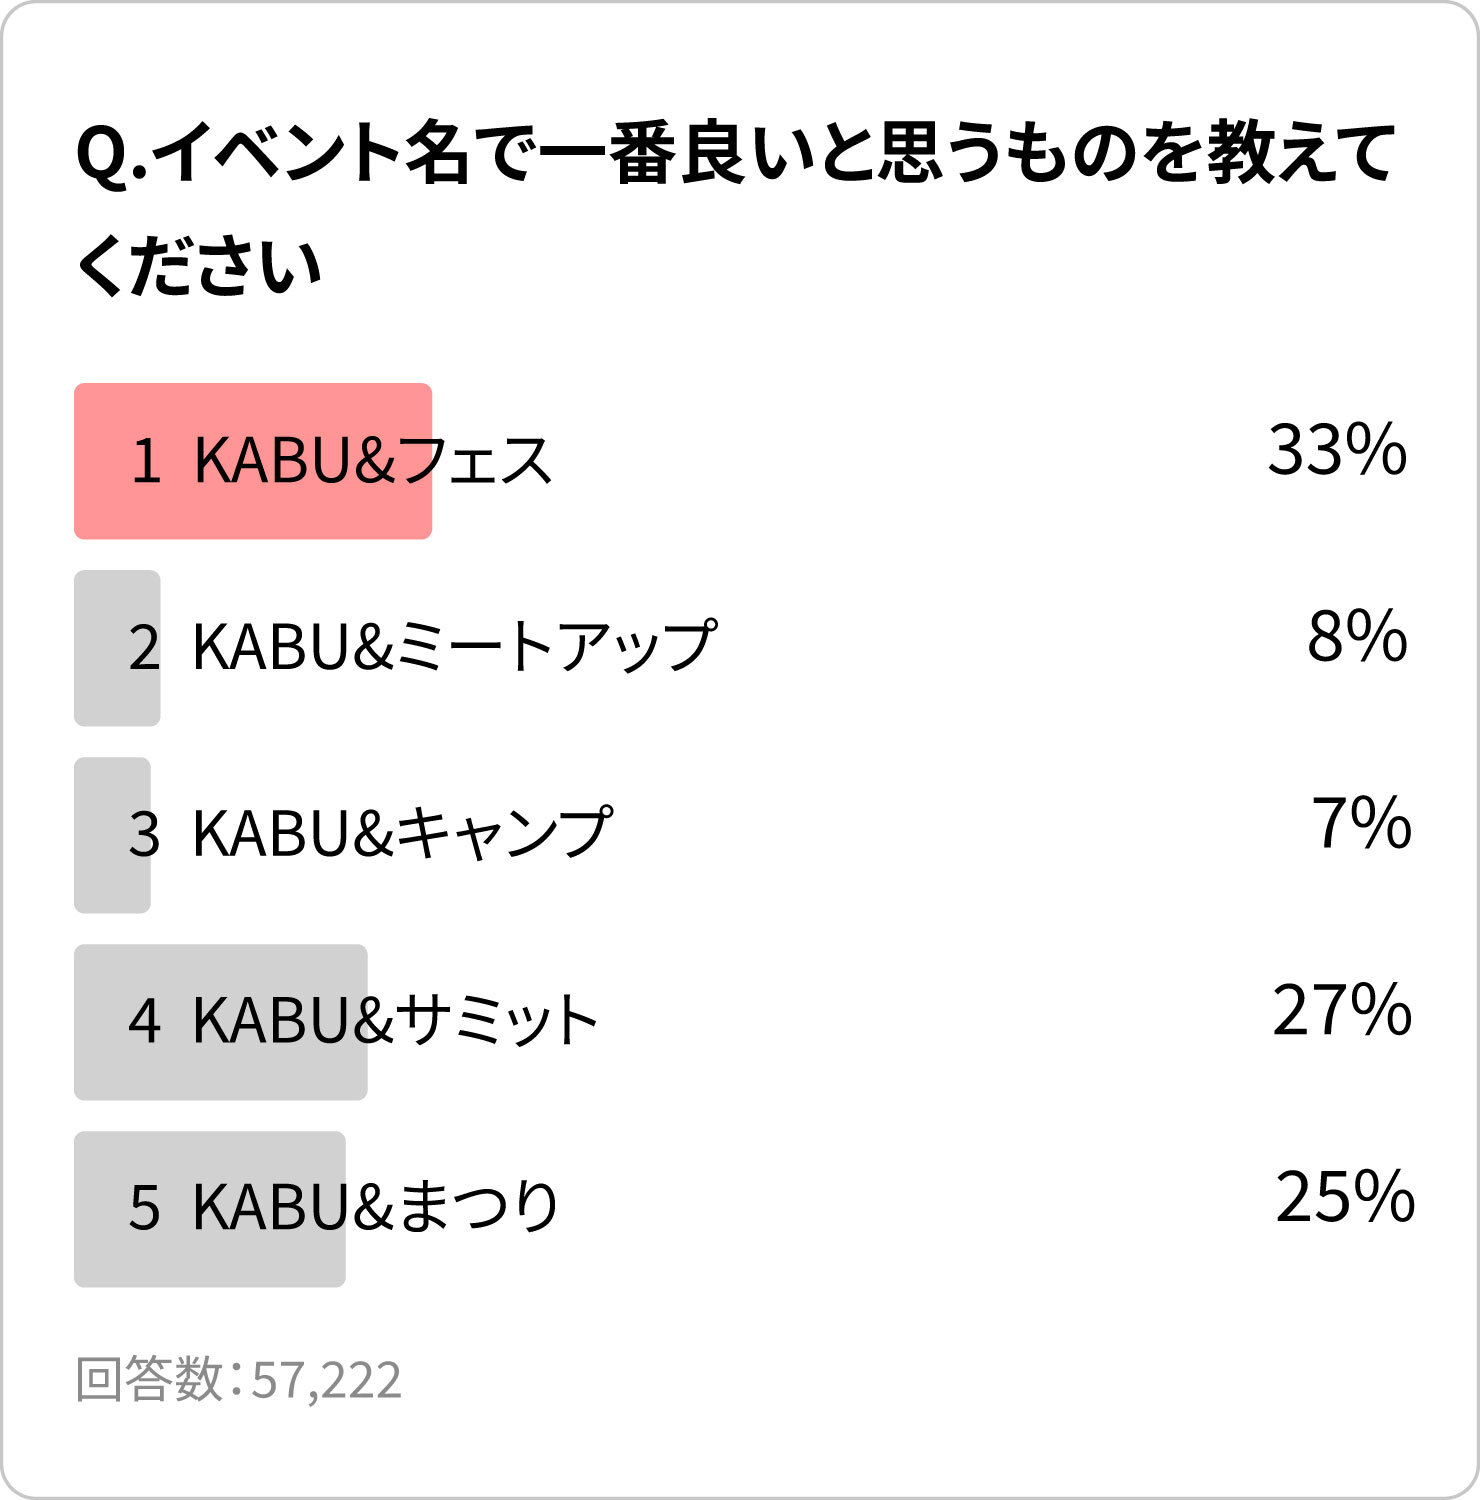
Task: Click the rank number 5 label
Action: coord(144,1208)
